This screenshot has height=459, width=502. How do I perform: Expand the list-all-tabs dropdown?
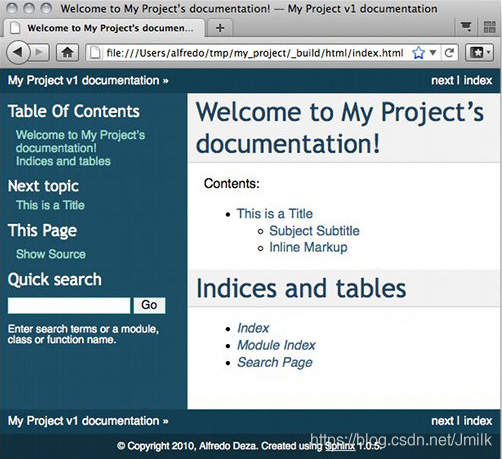[x=466, y=27]
